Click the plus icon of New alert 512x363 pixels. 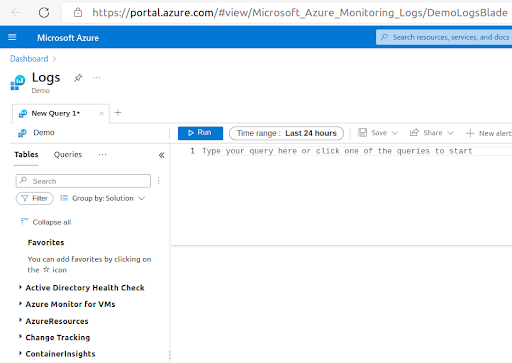470,133
